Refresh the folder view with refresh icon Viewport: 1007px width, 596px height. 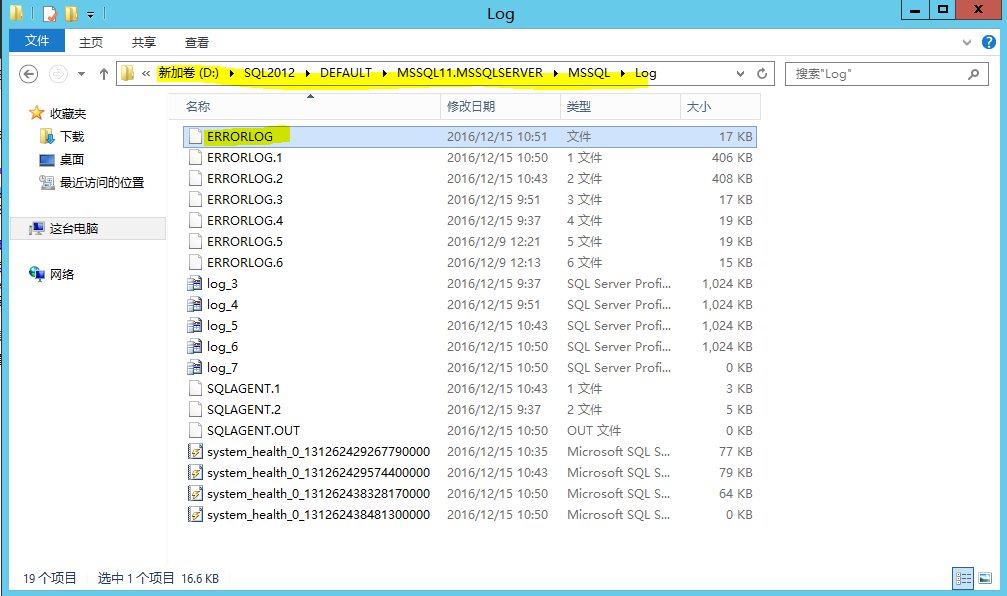(x=760, y=73)
